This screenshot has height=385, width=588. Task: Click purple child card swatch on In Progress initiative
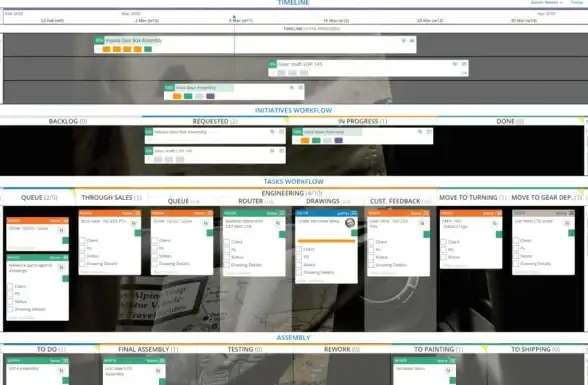[338, 141]
